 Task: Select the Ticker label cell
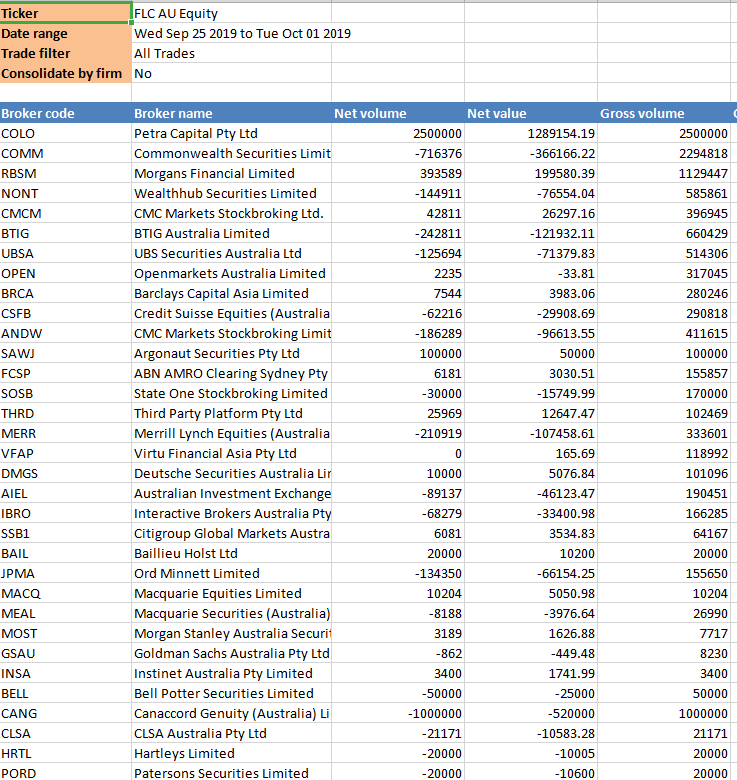coord(65,13)
